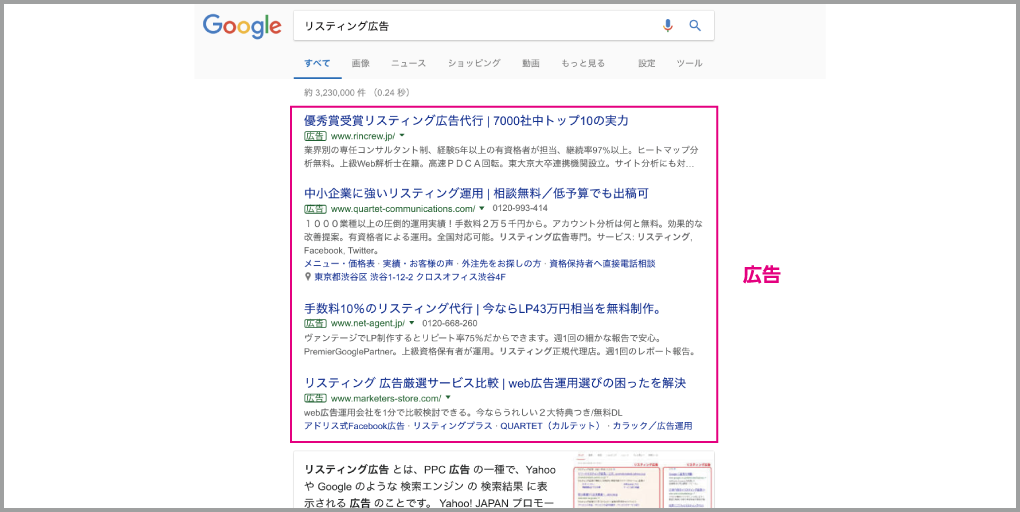Click the search box containing リスティング広告
This screenshot has height=512, width=1020.
(x=503, y=26)
